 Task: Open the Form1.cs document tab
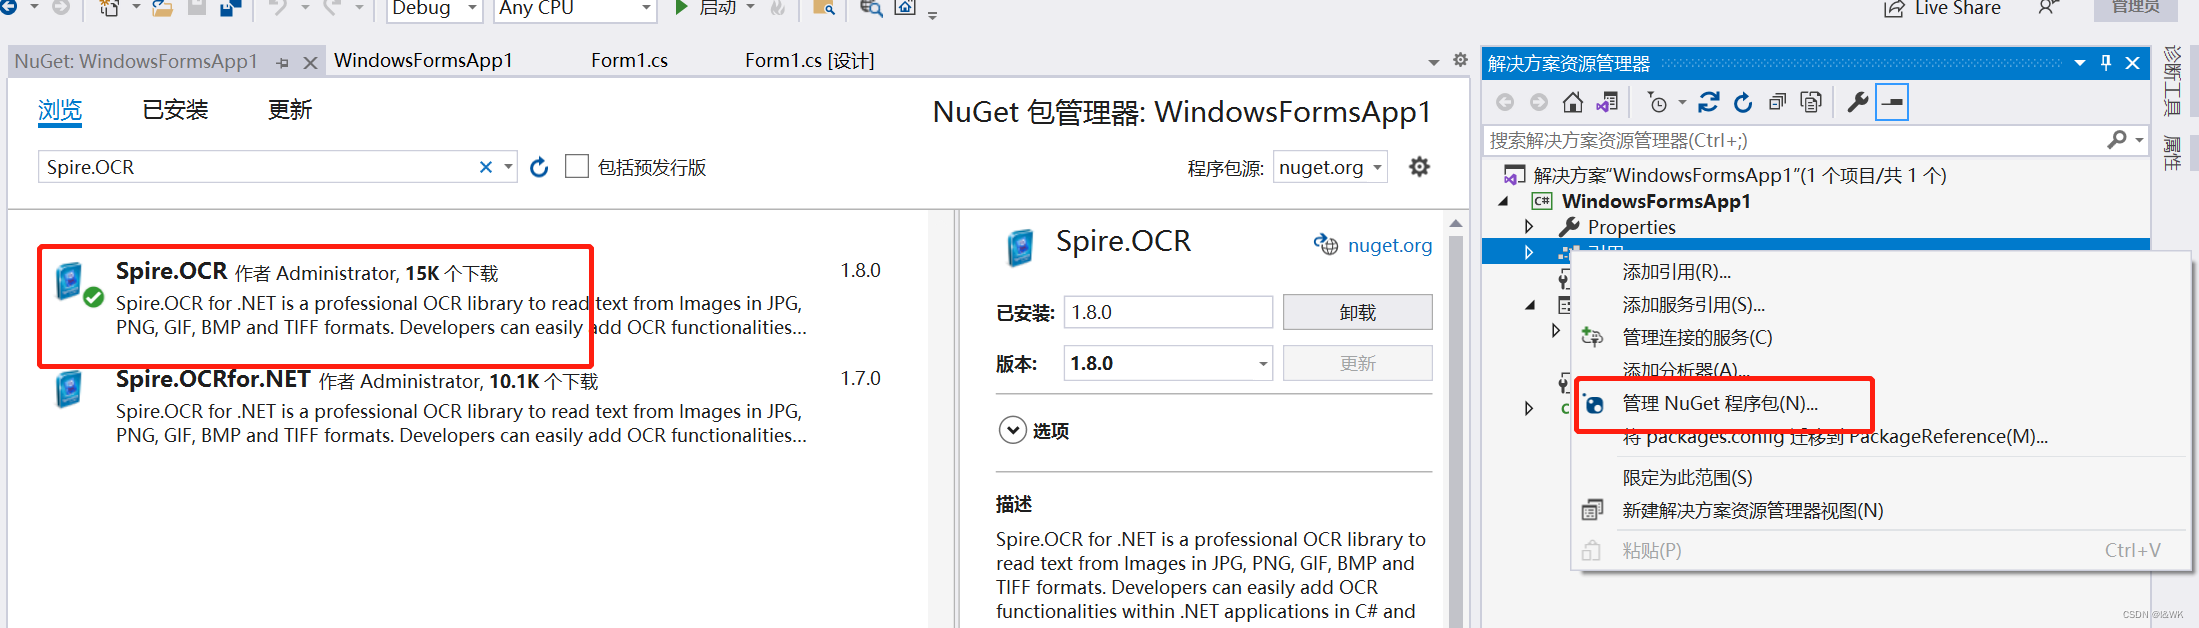coord(629,61)
